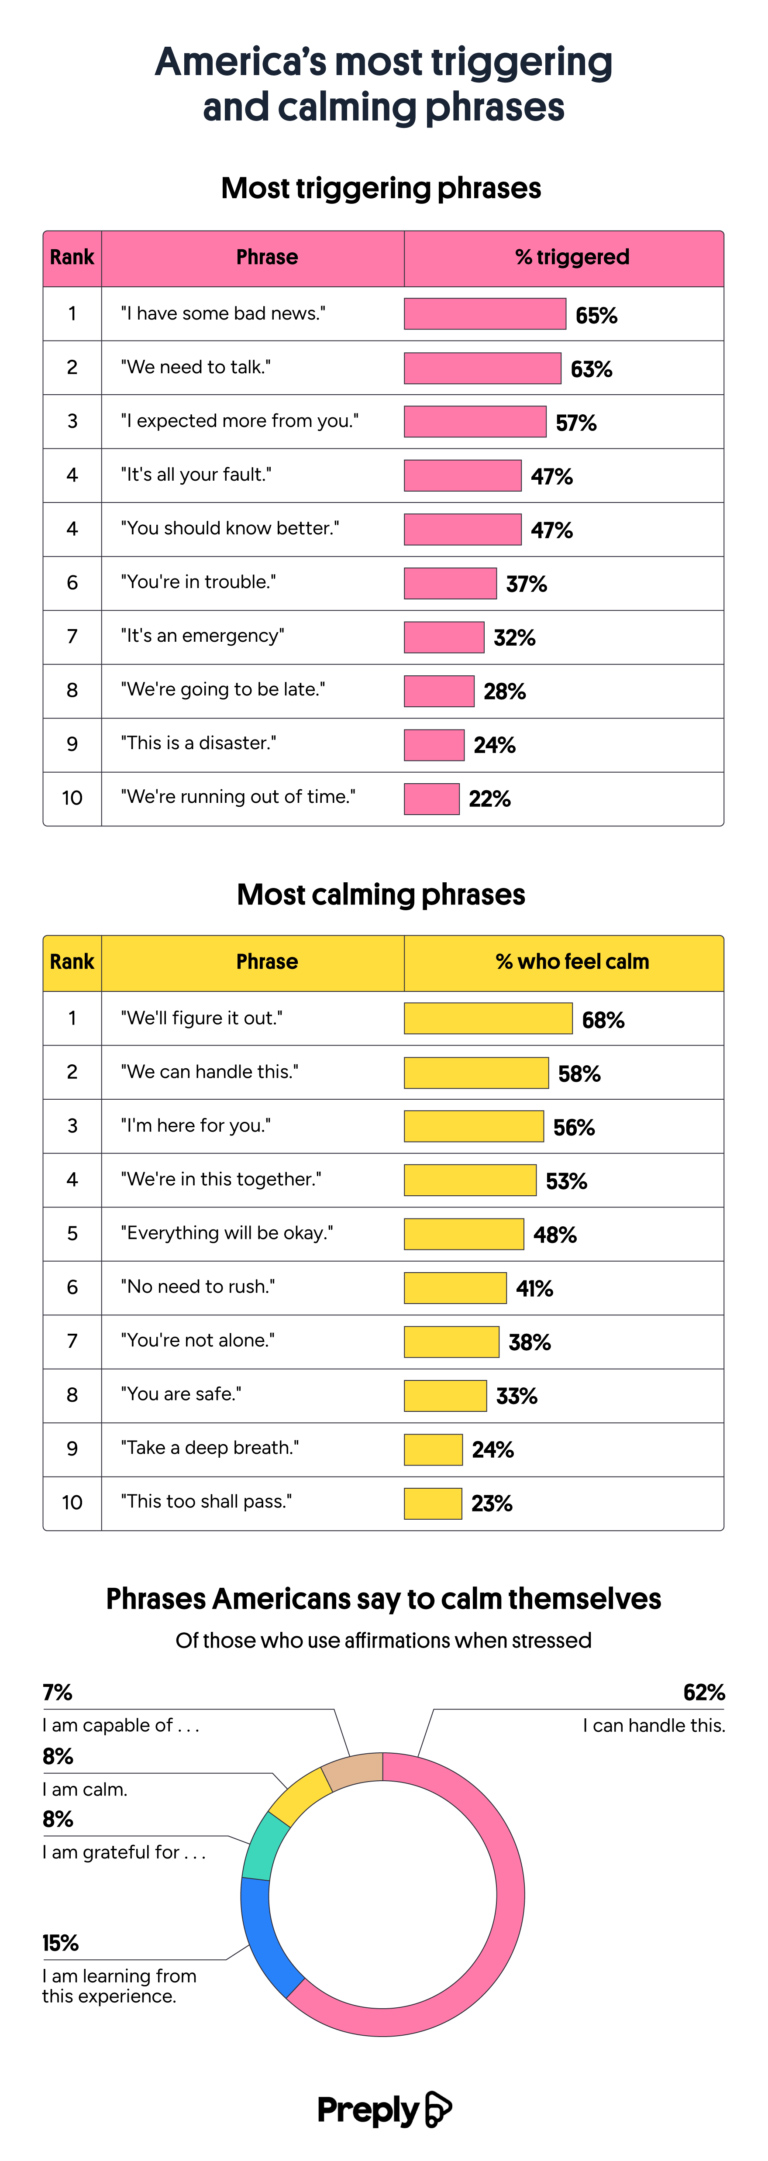The height and width of the screenshot is (2161, 768).
Task: Click the 15% learning experience label
Action: tap(119, 1970)
